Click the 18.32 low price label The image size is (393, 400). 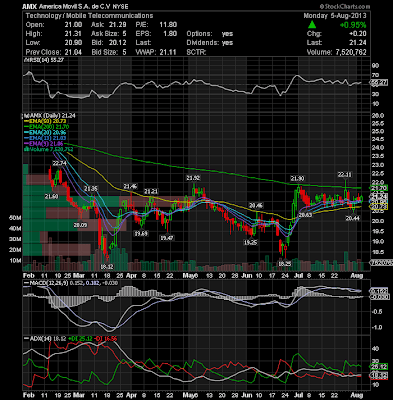coord(106,267)
